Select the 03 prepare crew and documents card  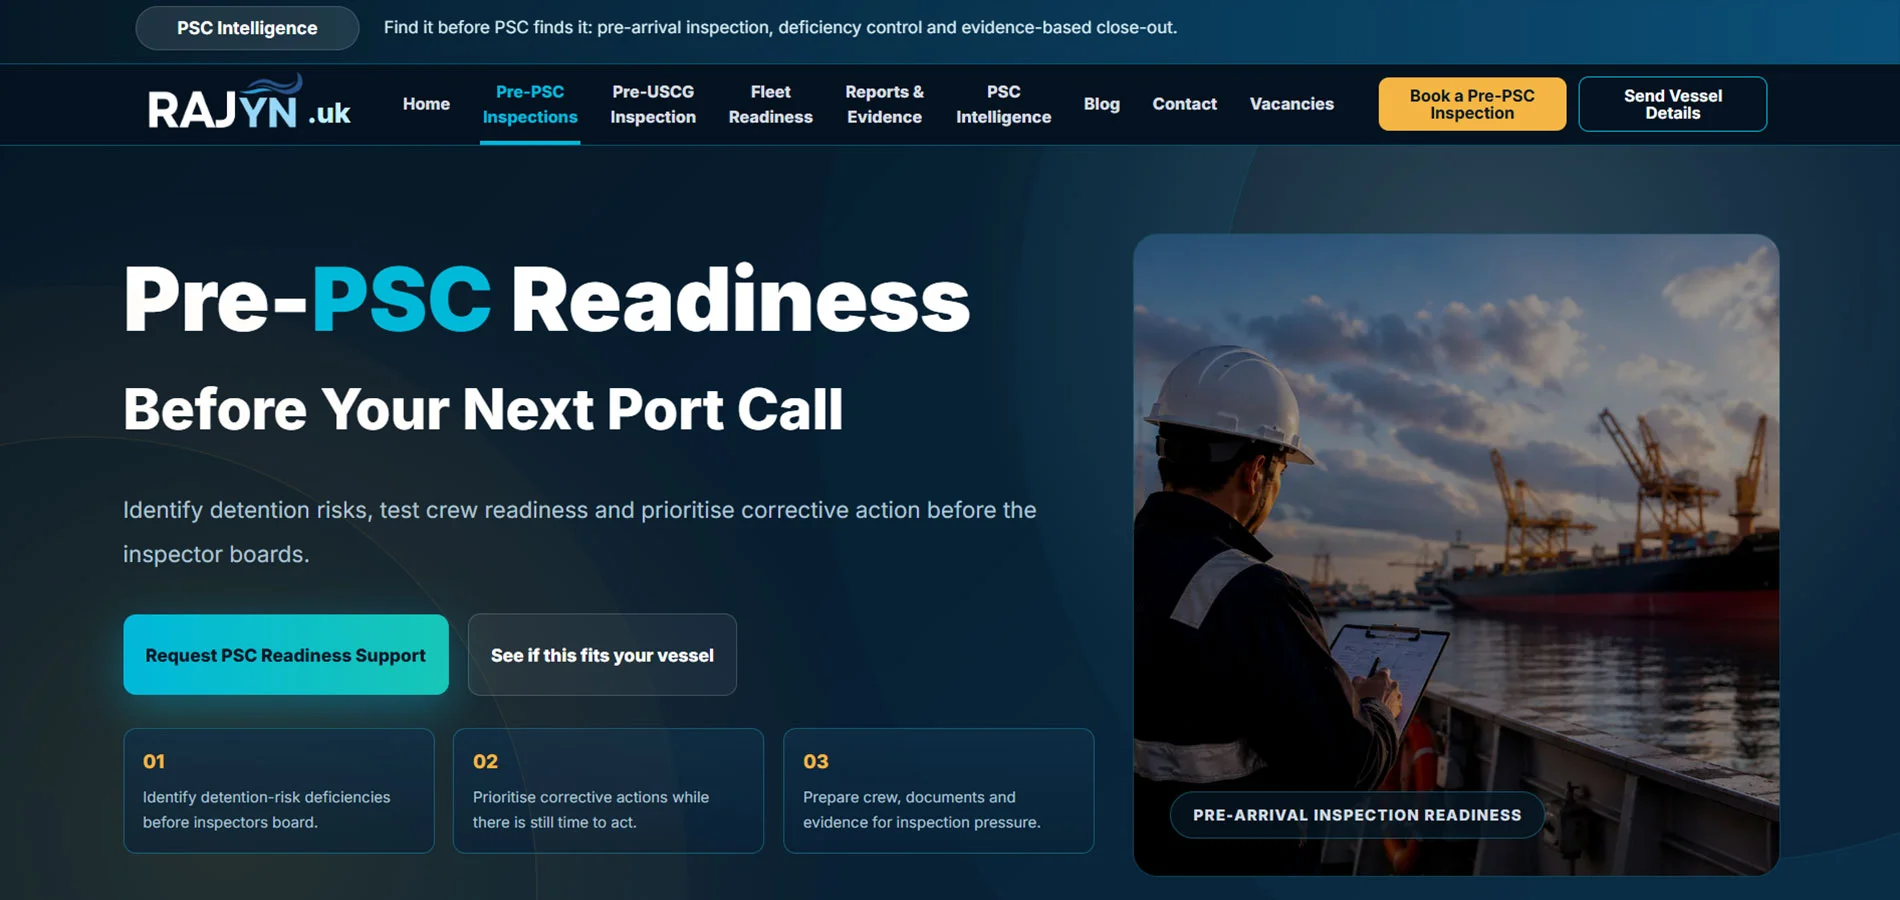pyautogui.click(x=939, y=791)
